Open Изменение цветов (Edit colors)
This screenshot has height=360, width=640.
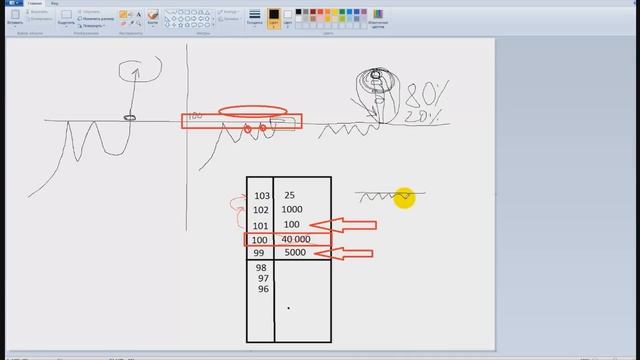click(378, 18)
